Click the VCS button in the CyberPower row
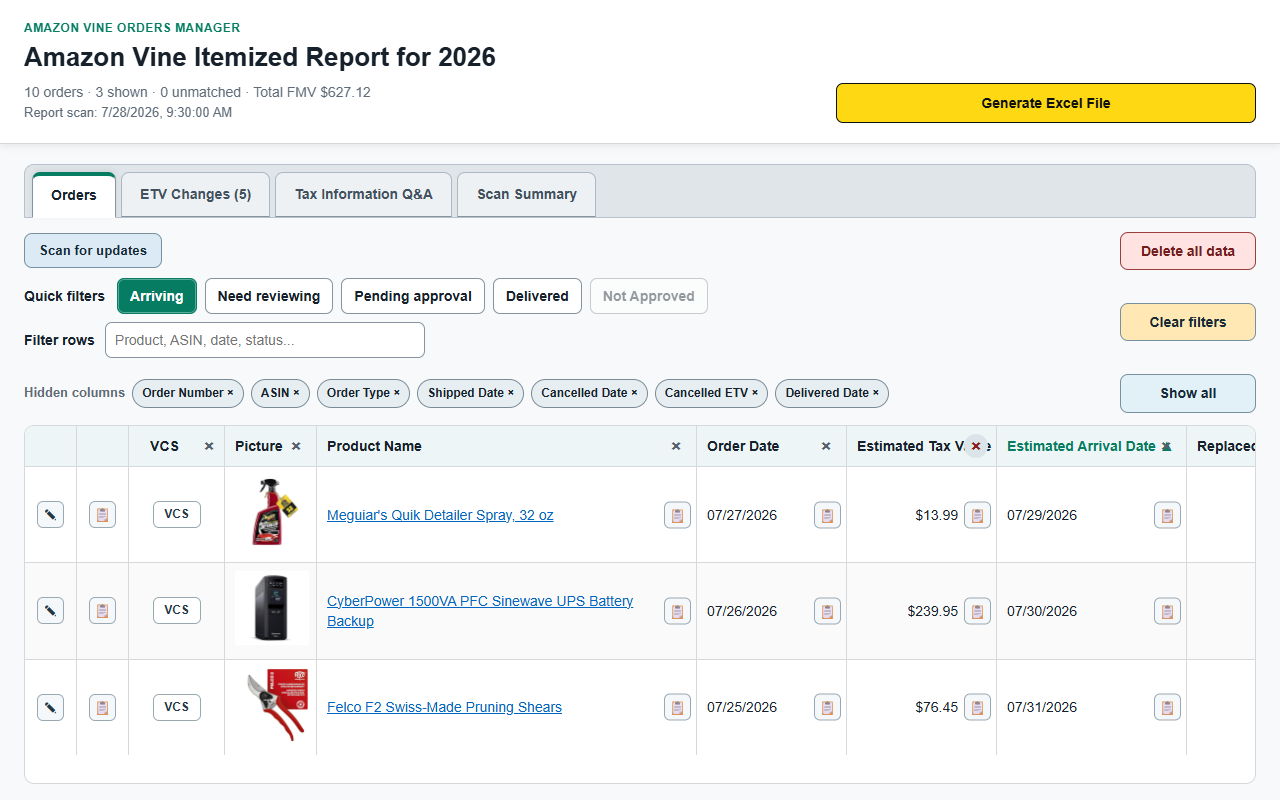Screen dimensions: 1280x800 pyautogui.click(x=177, y=610)
